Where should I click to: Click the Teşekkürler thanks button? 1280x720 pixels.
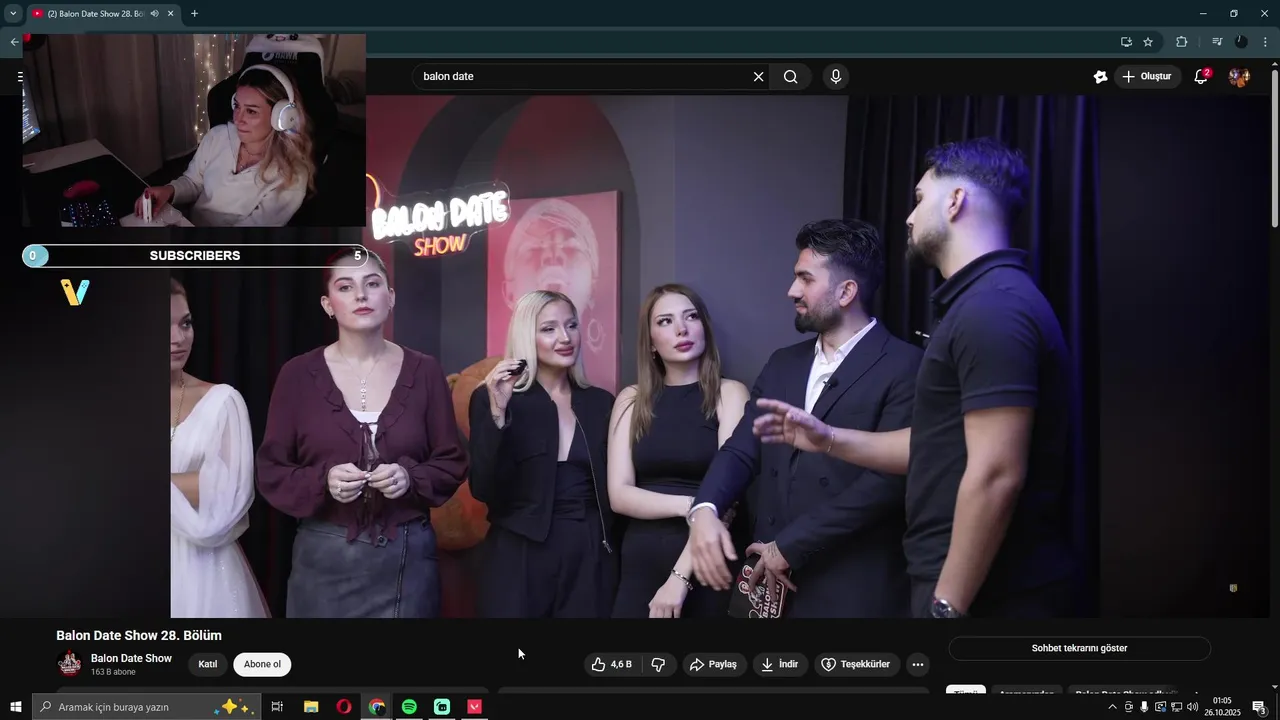click(856, 664)
